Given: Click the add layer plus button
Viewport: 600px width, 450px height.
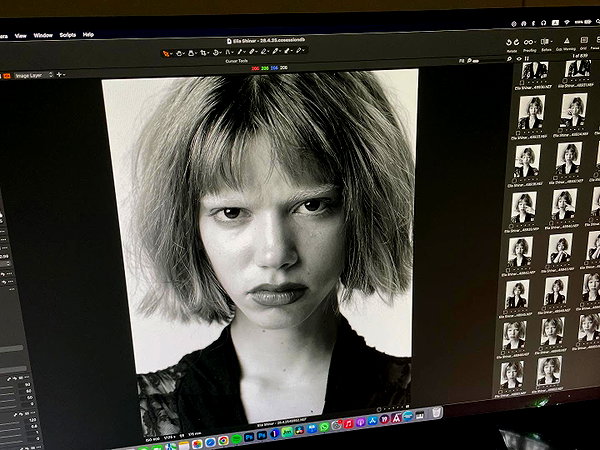Looking at the screenshot, I should (x=59, y=74).
